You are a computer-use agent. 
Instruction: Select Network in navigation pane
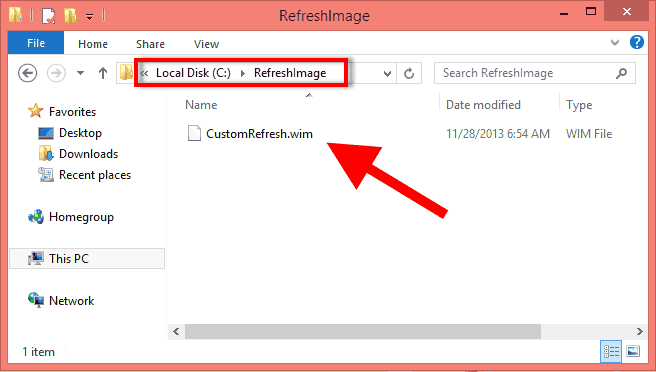[72, 300]
